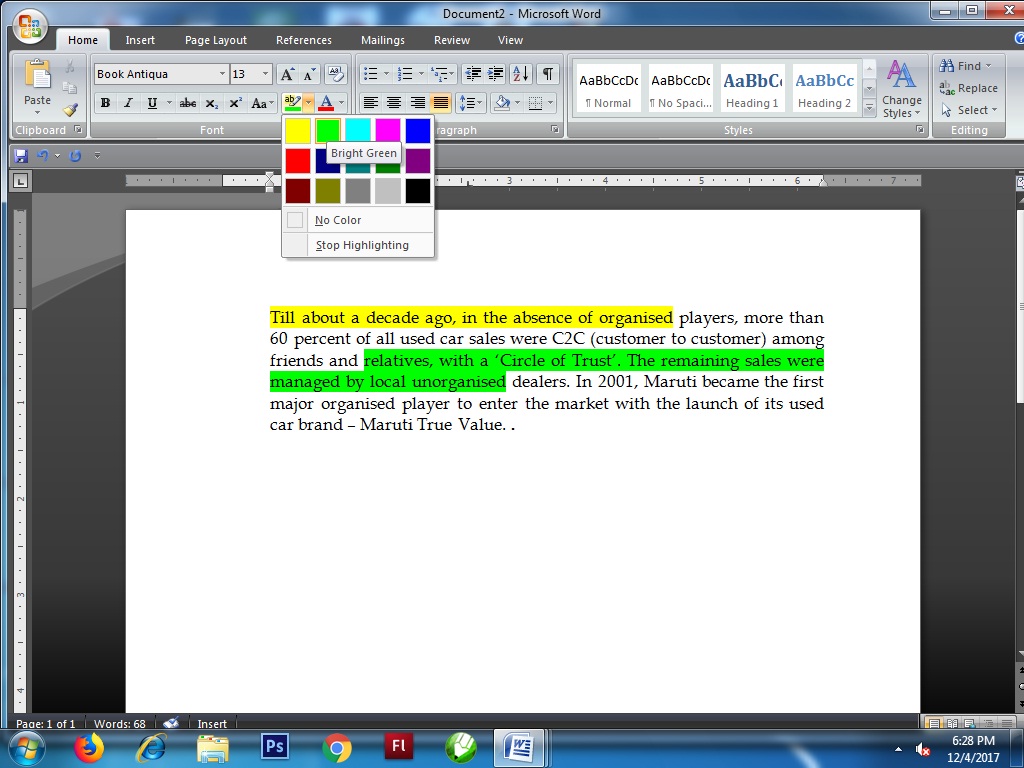Toggle align text left
Screen dimensions: 1024x768
click(370, 103)
